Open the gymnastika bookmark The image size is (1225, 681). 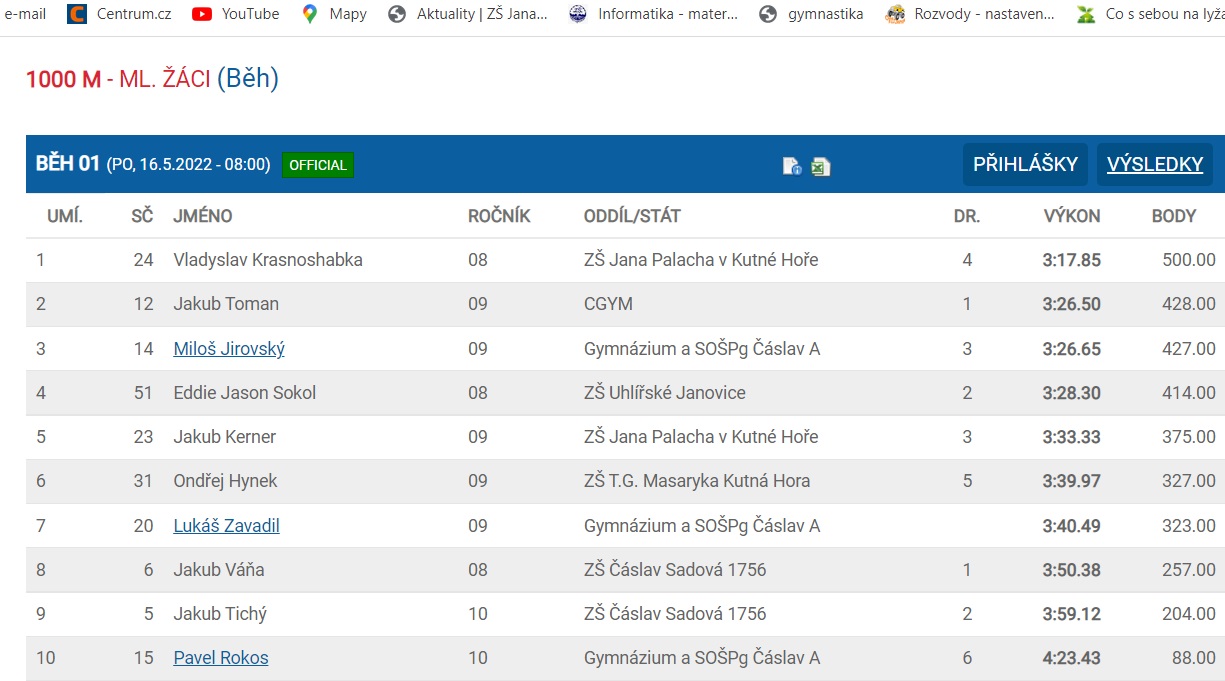(x=811, y=14)
